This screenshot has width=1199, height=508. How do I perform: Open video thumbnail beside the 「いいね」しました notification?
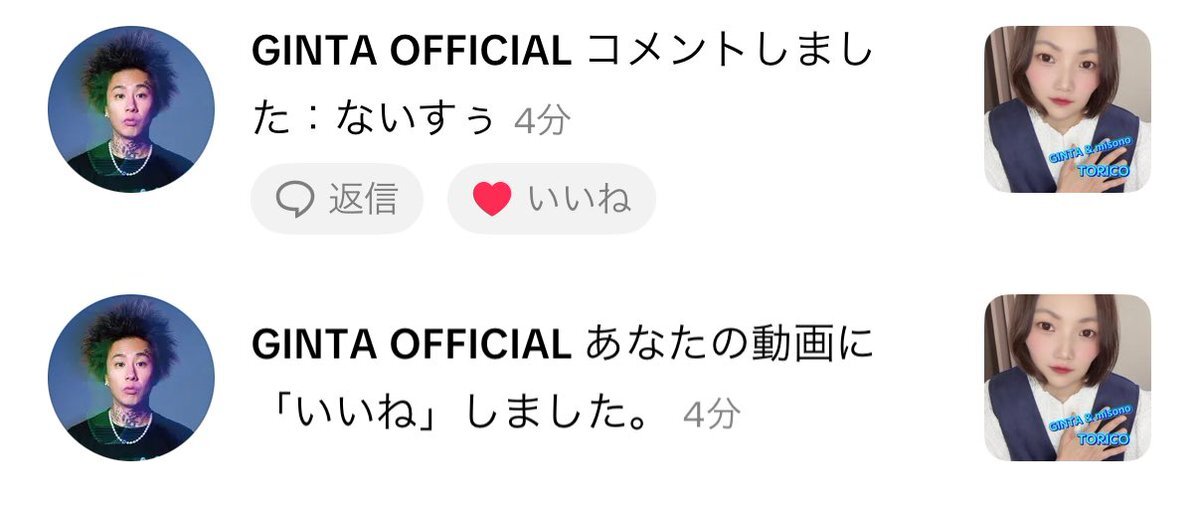pos(1067,378)
